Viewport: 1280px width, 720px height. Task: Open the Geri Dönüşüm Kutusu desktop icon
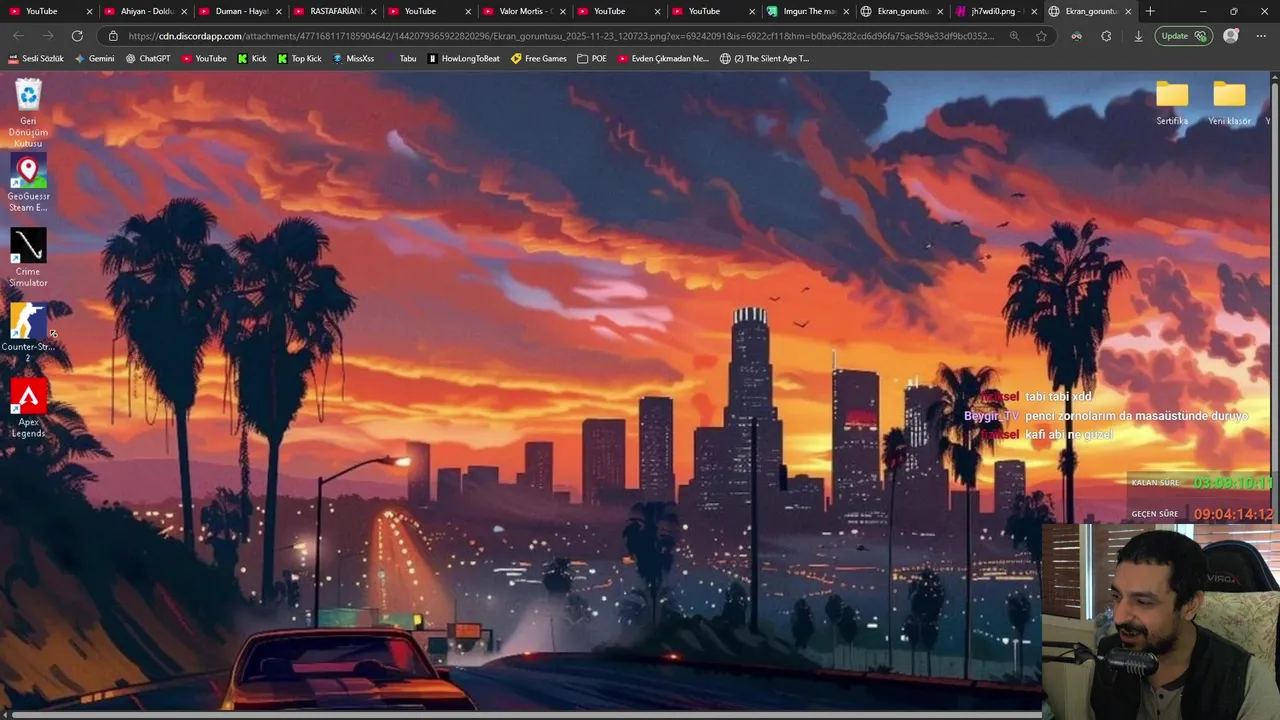coord(28,113)
